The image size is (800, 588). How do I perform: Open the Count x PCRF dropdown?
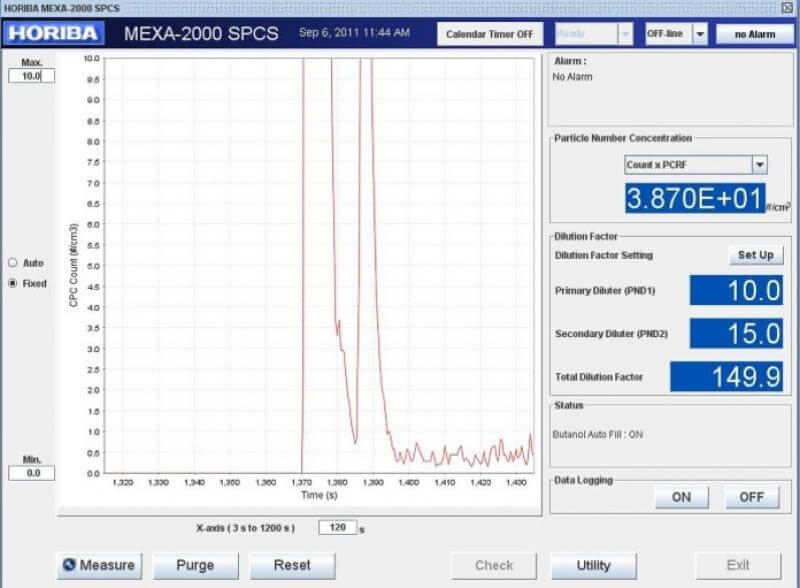[760, 165]
